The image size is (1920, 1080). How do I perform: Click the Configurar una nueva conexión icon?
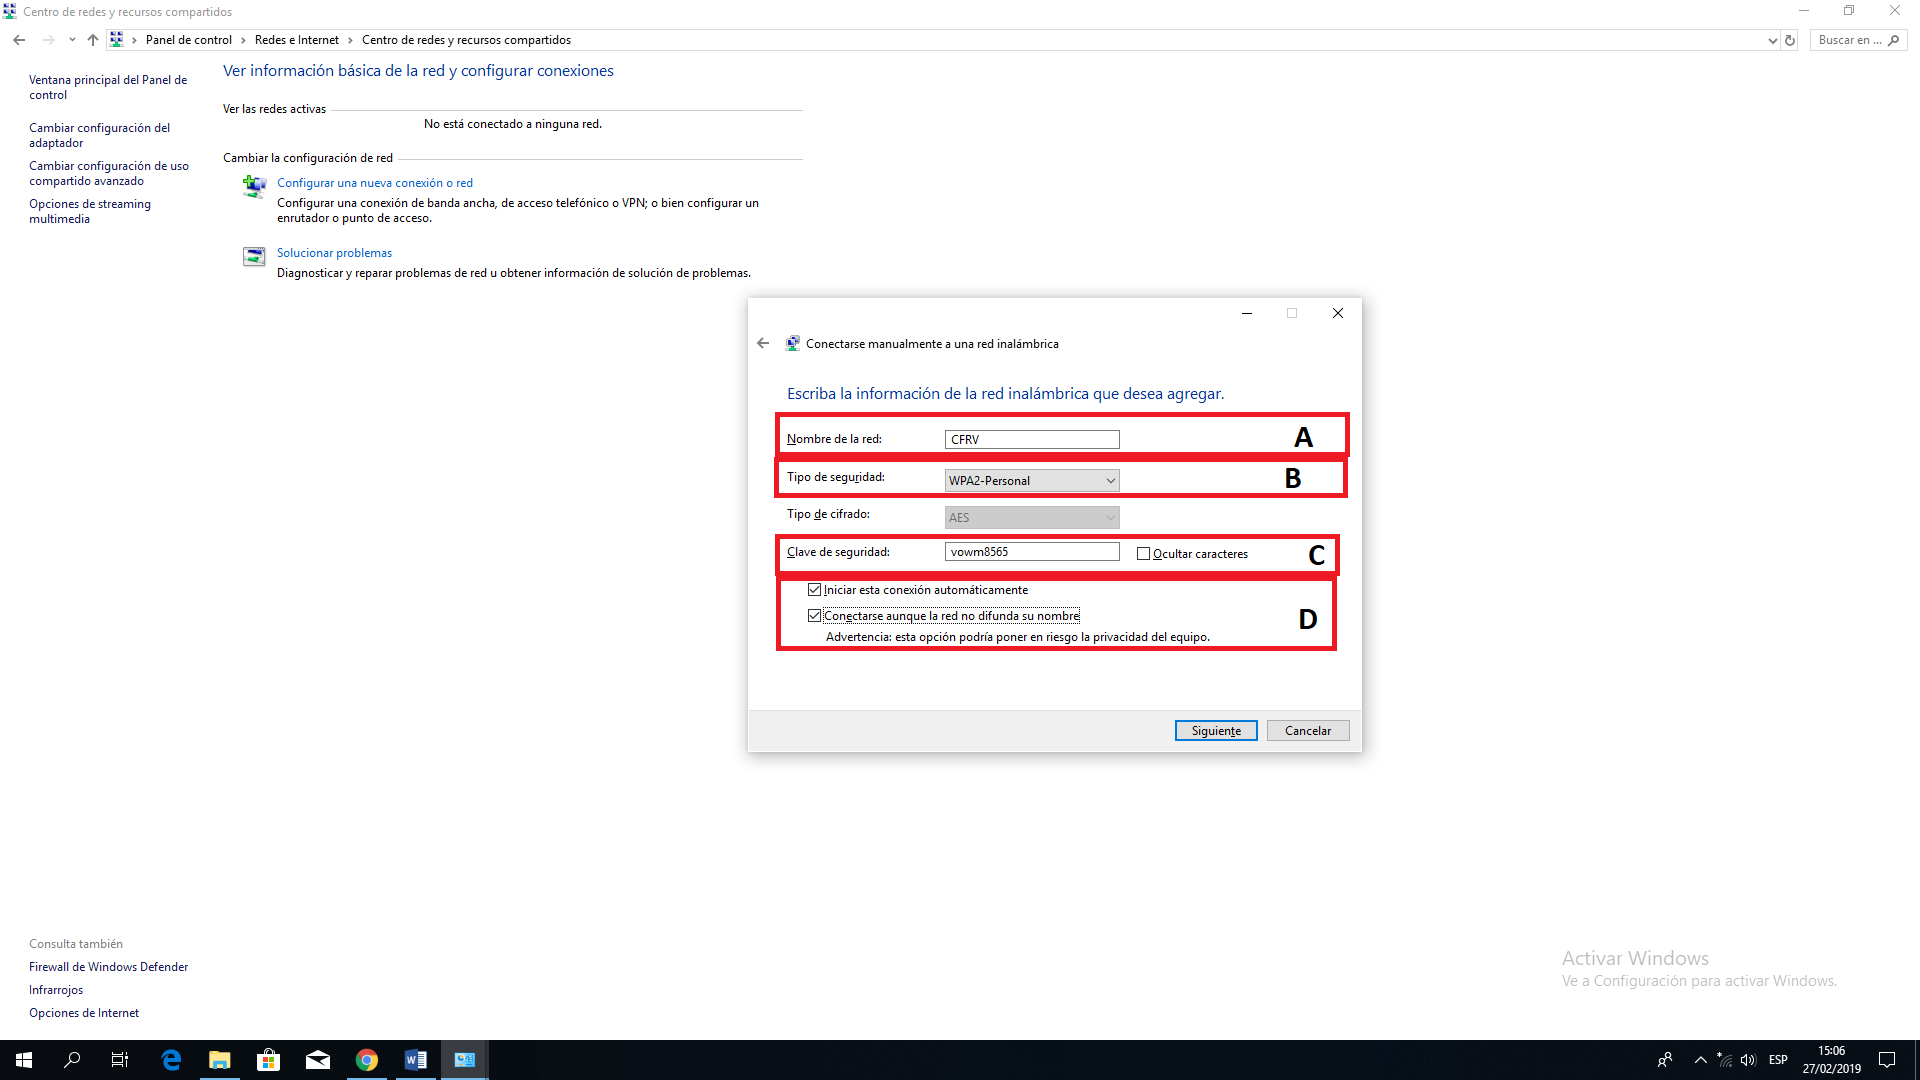click(x=254, y=186)
